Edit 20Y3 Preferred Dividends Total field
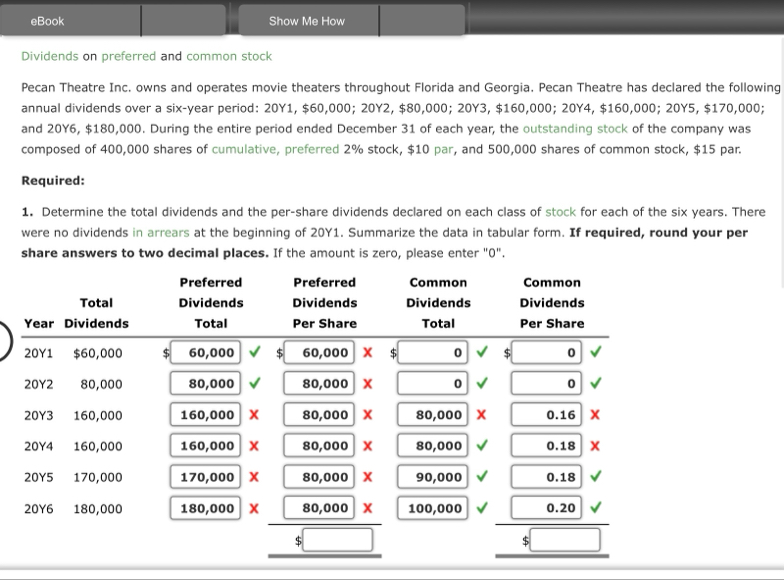The height and width of the screenshot is (580, 784). click(x=205, y=414)
